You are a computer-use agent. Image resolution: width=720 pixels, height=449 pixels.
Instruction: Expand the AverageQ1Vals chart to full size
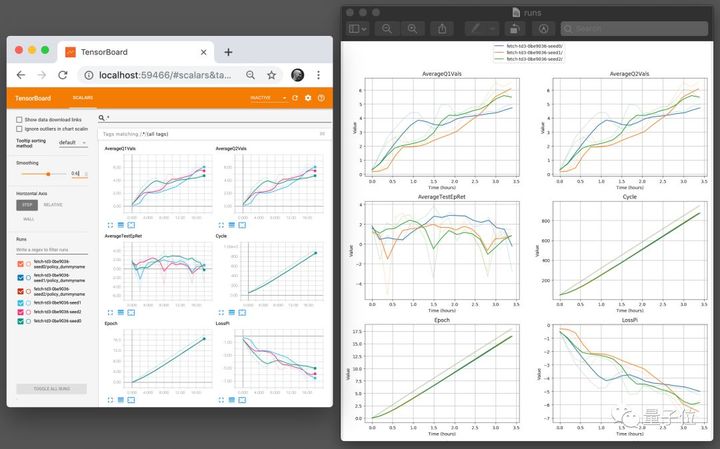point(110,225)
